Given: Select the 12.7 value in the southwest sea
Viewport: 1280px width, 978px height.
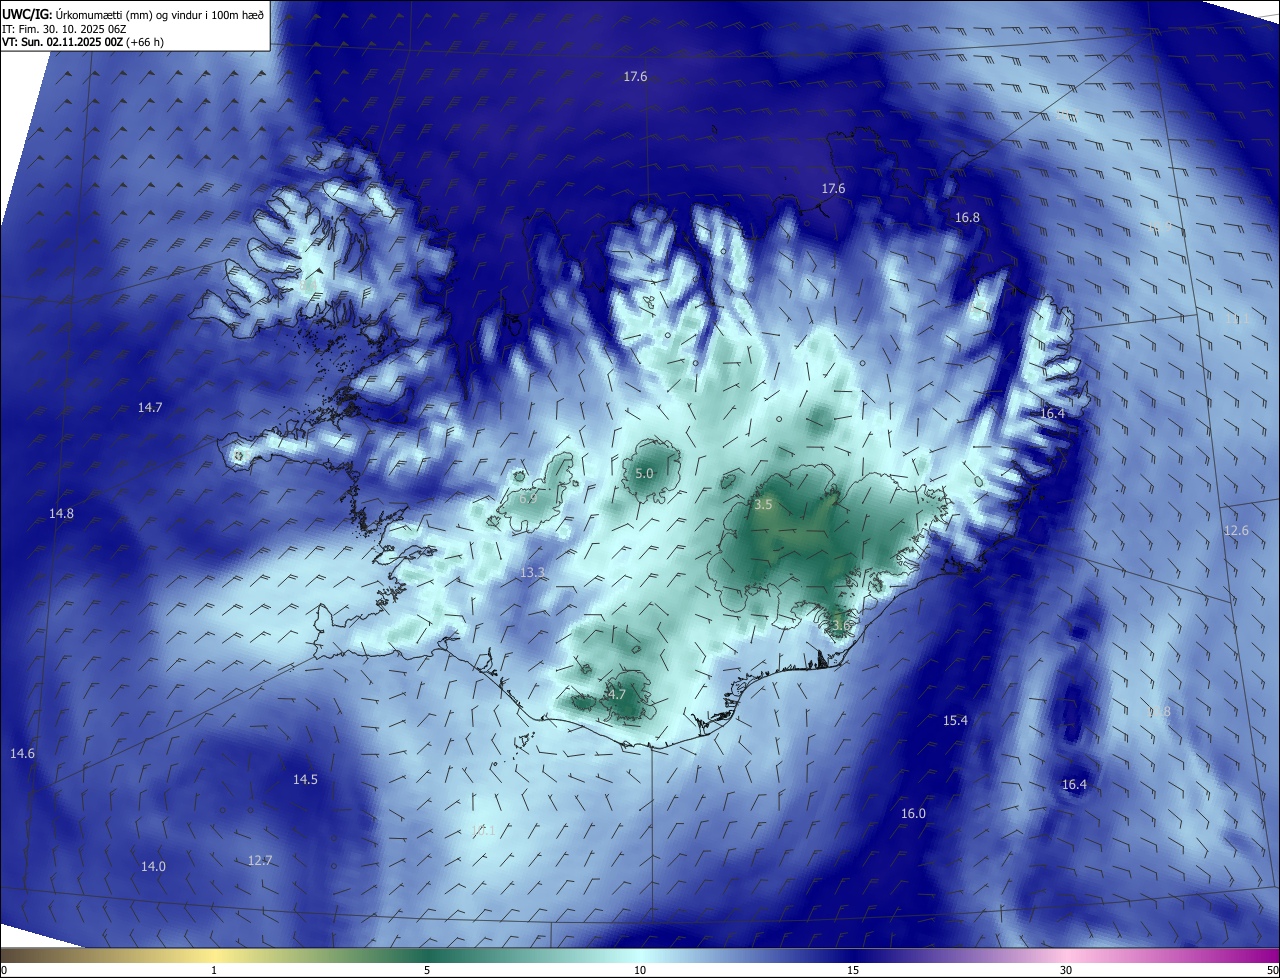Looking at the screenshot, I should coord(260,860).
